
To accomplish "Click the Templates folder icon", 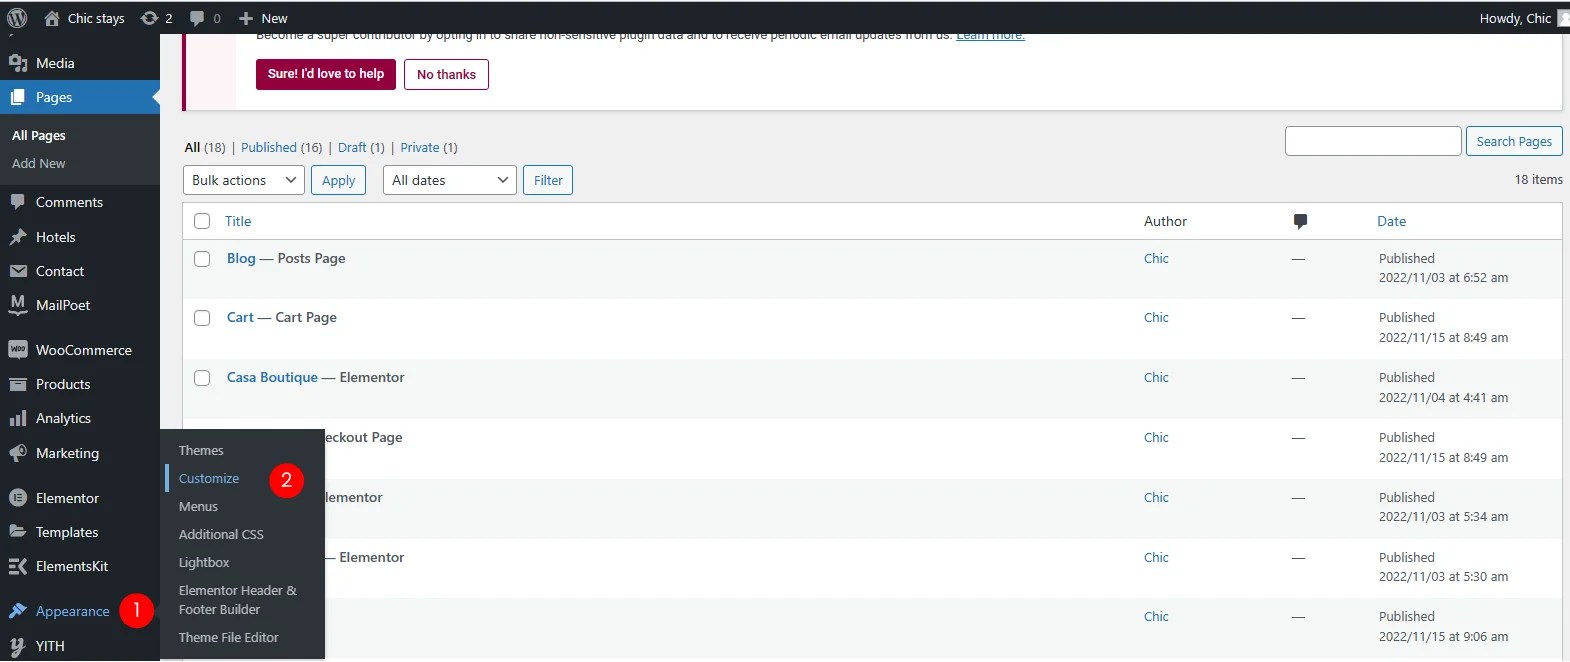I will tap(18, 532).
